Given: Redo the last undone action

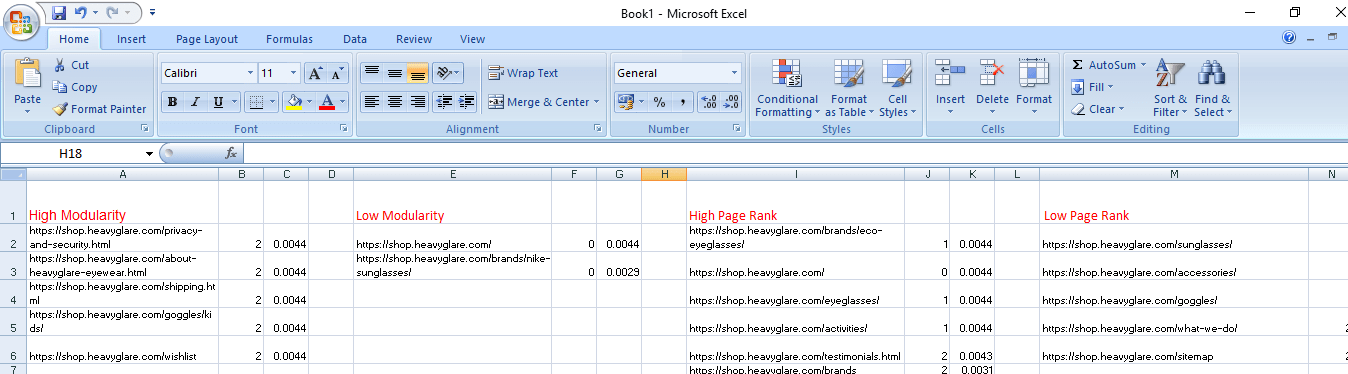Looking at the screenshot, I should 112,13.
